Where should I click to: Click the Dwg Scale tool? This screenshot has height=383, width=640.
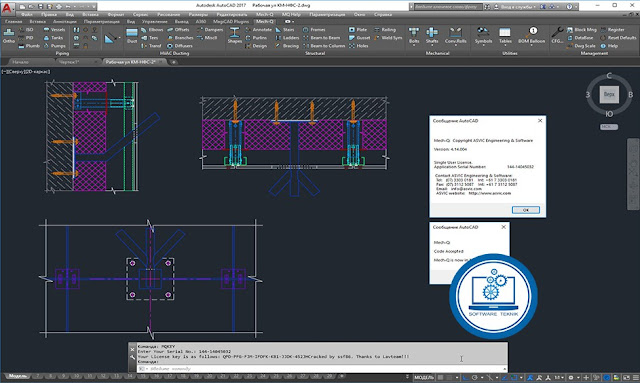pos(581,46)
